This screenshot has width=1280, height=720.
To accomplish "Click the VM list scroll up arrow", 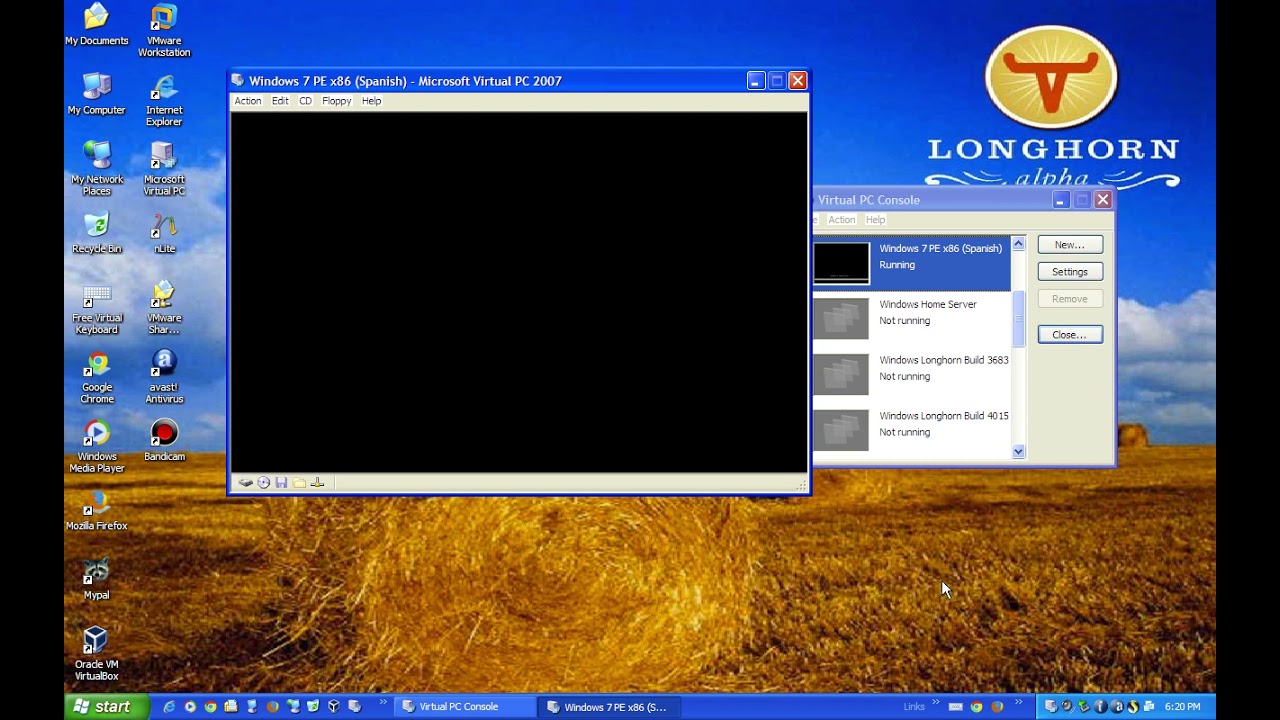I will click(1018, 244).
